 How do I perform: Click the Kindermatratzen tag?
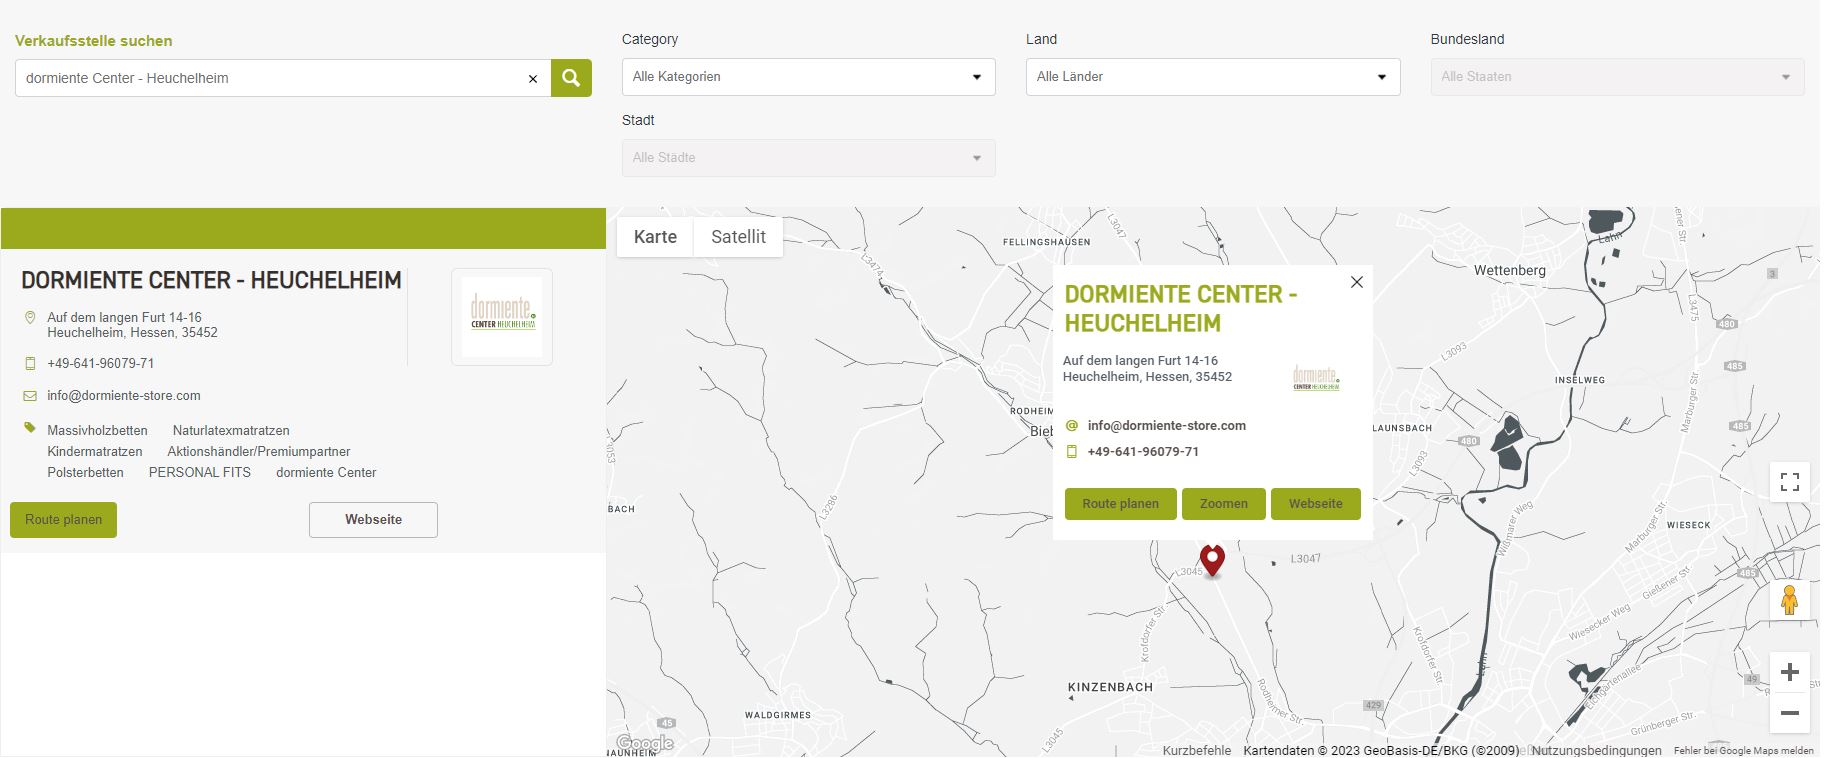[95, 452]
